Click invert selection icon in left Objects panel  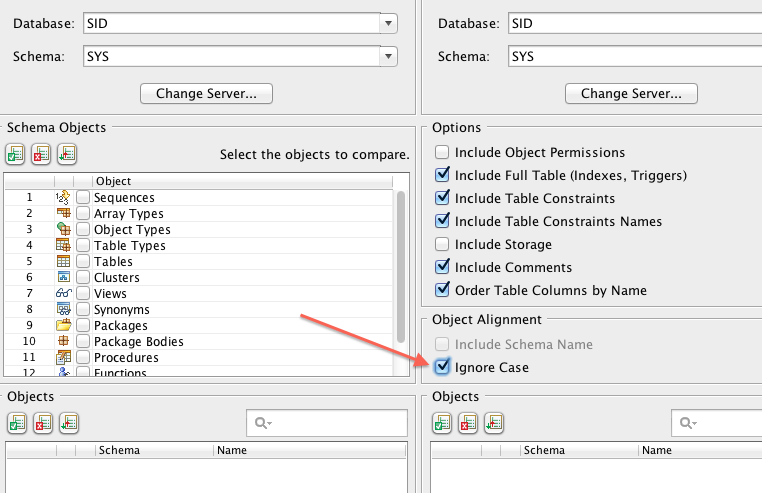(69, 423)
